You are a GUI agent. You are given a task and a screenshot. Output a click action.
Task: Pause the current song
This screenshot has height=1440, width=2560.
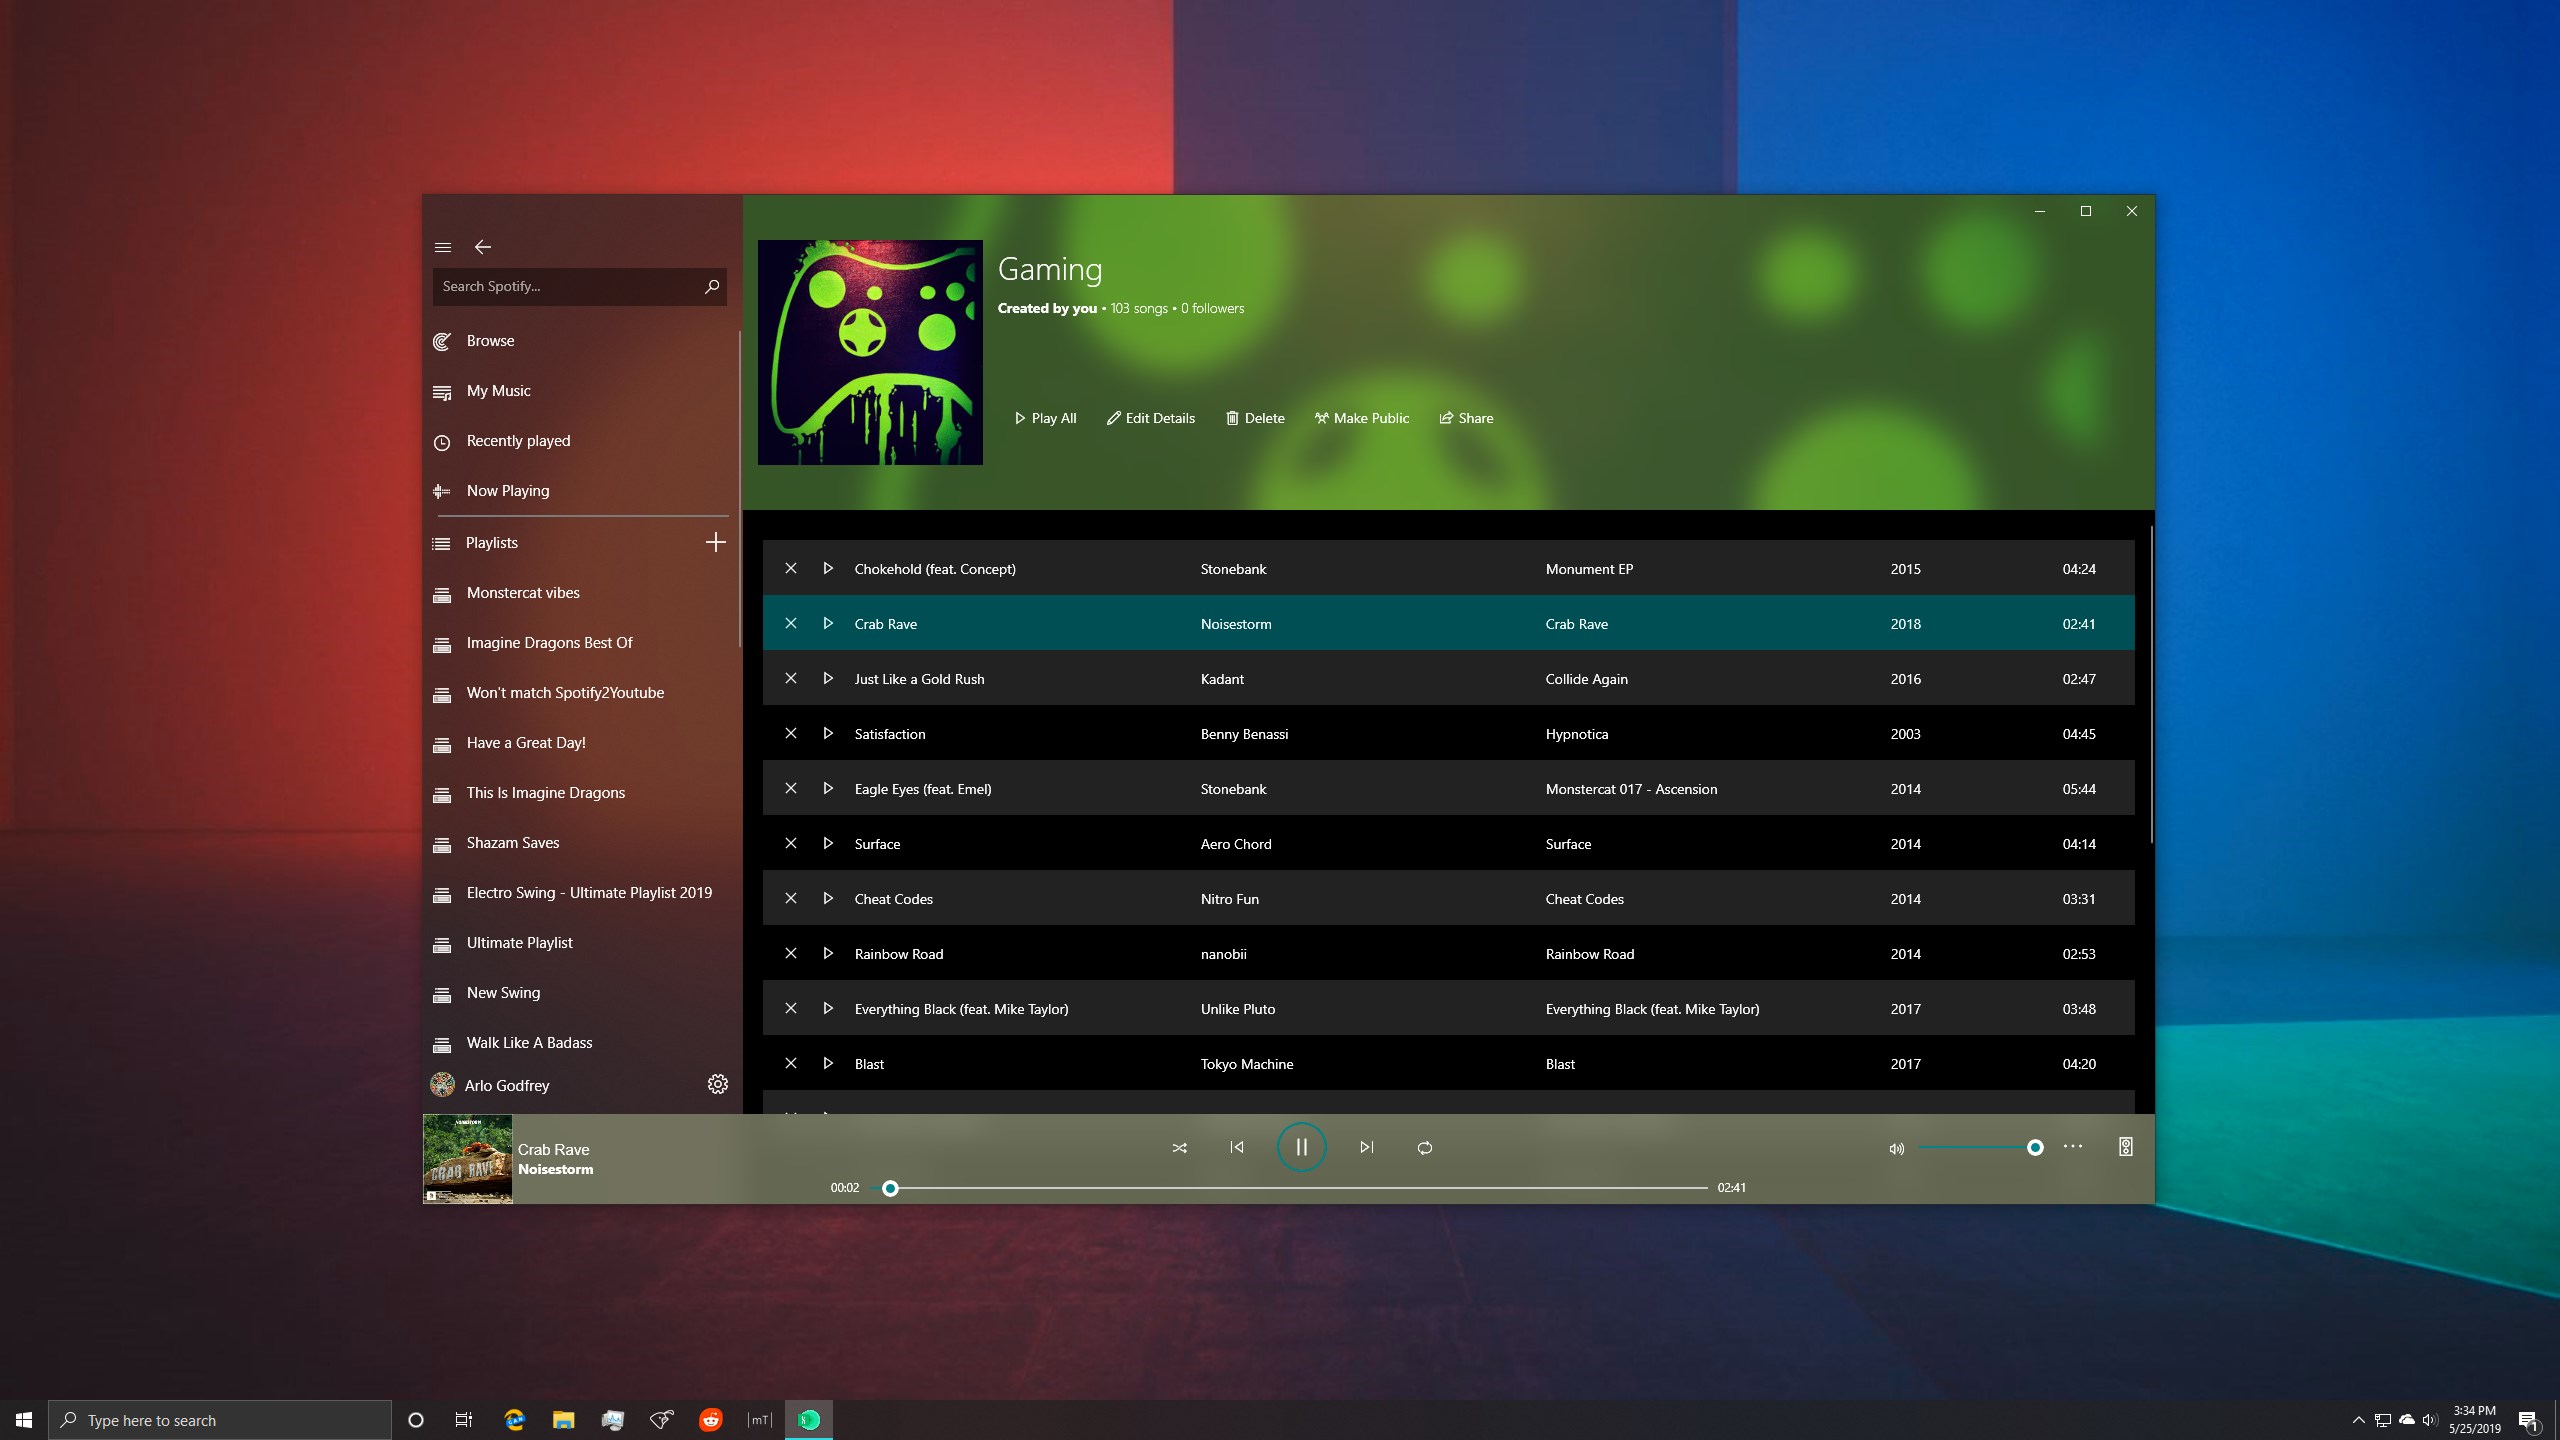click(1301, 1147)
